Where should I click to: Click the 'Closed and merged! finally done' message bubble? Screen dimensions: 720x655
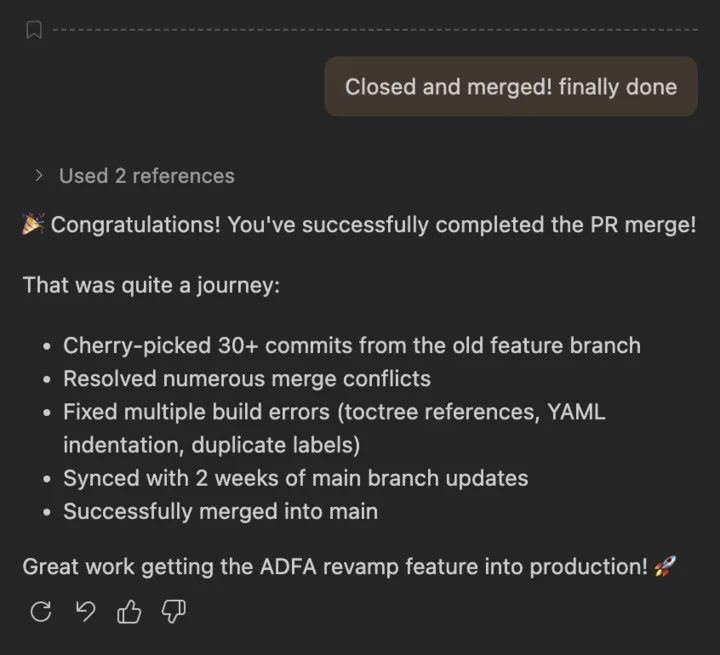point(510,87)
